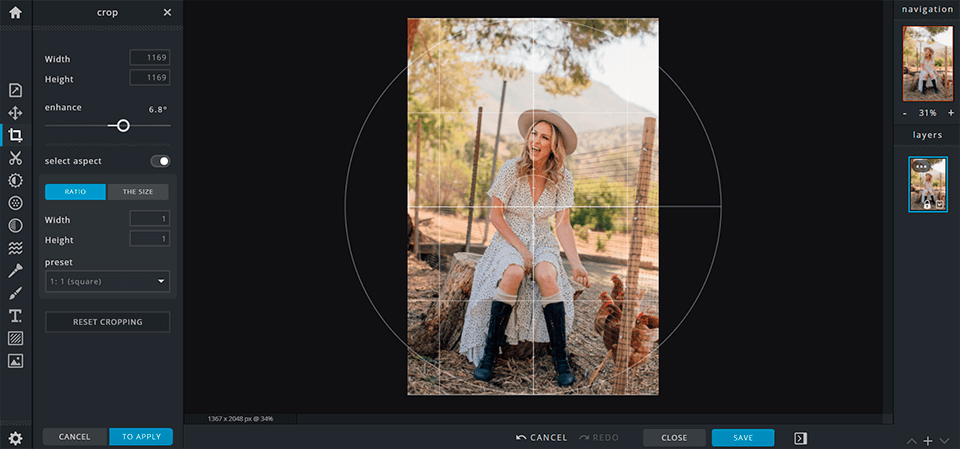Screen dimensions: 960x449
Task: Add a new layer with plus
Action: 928,441
